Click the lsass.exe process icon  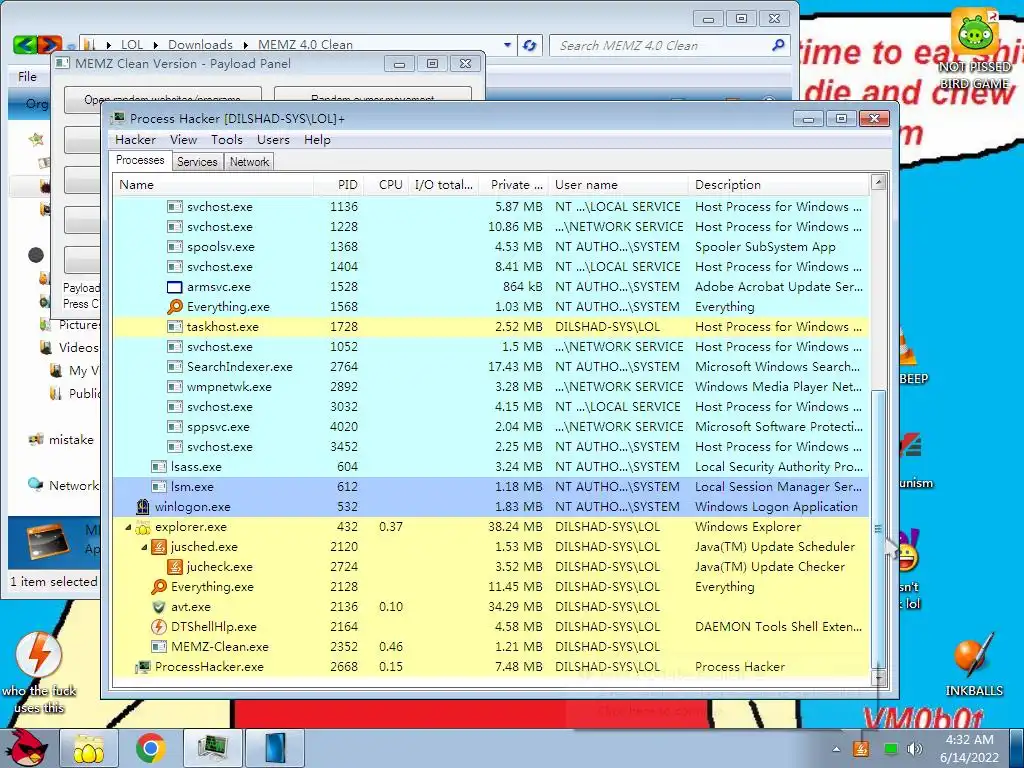coord(159,467)
